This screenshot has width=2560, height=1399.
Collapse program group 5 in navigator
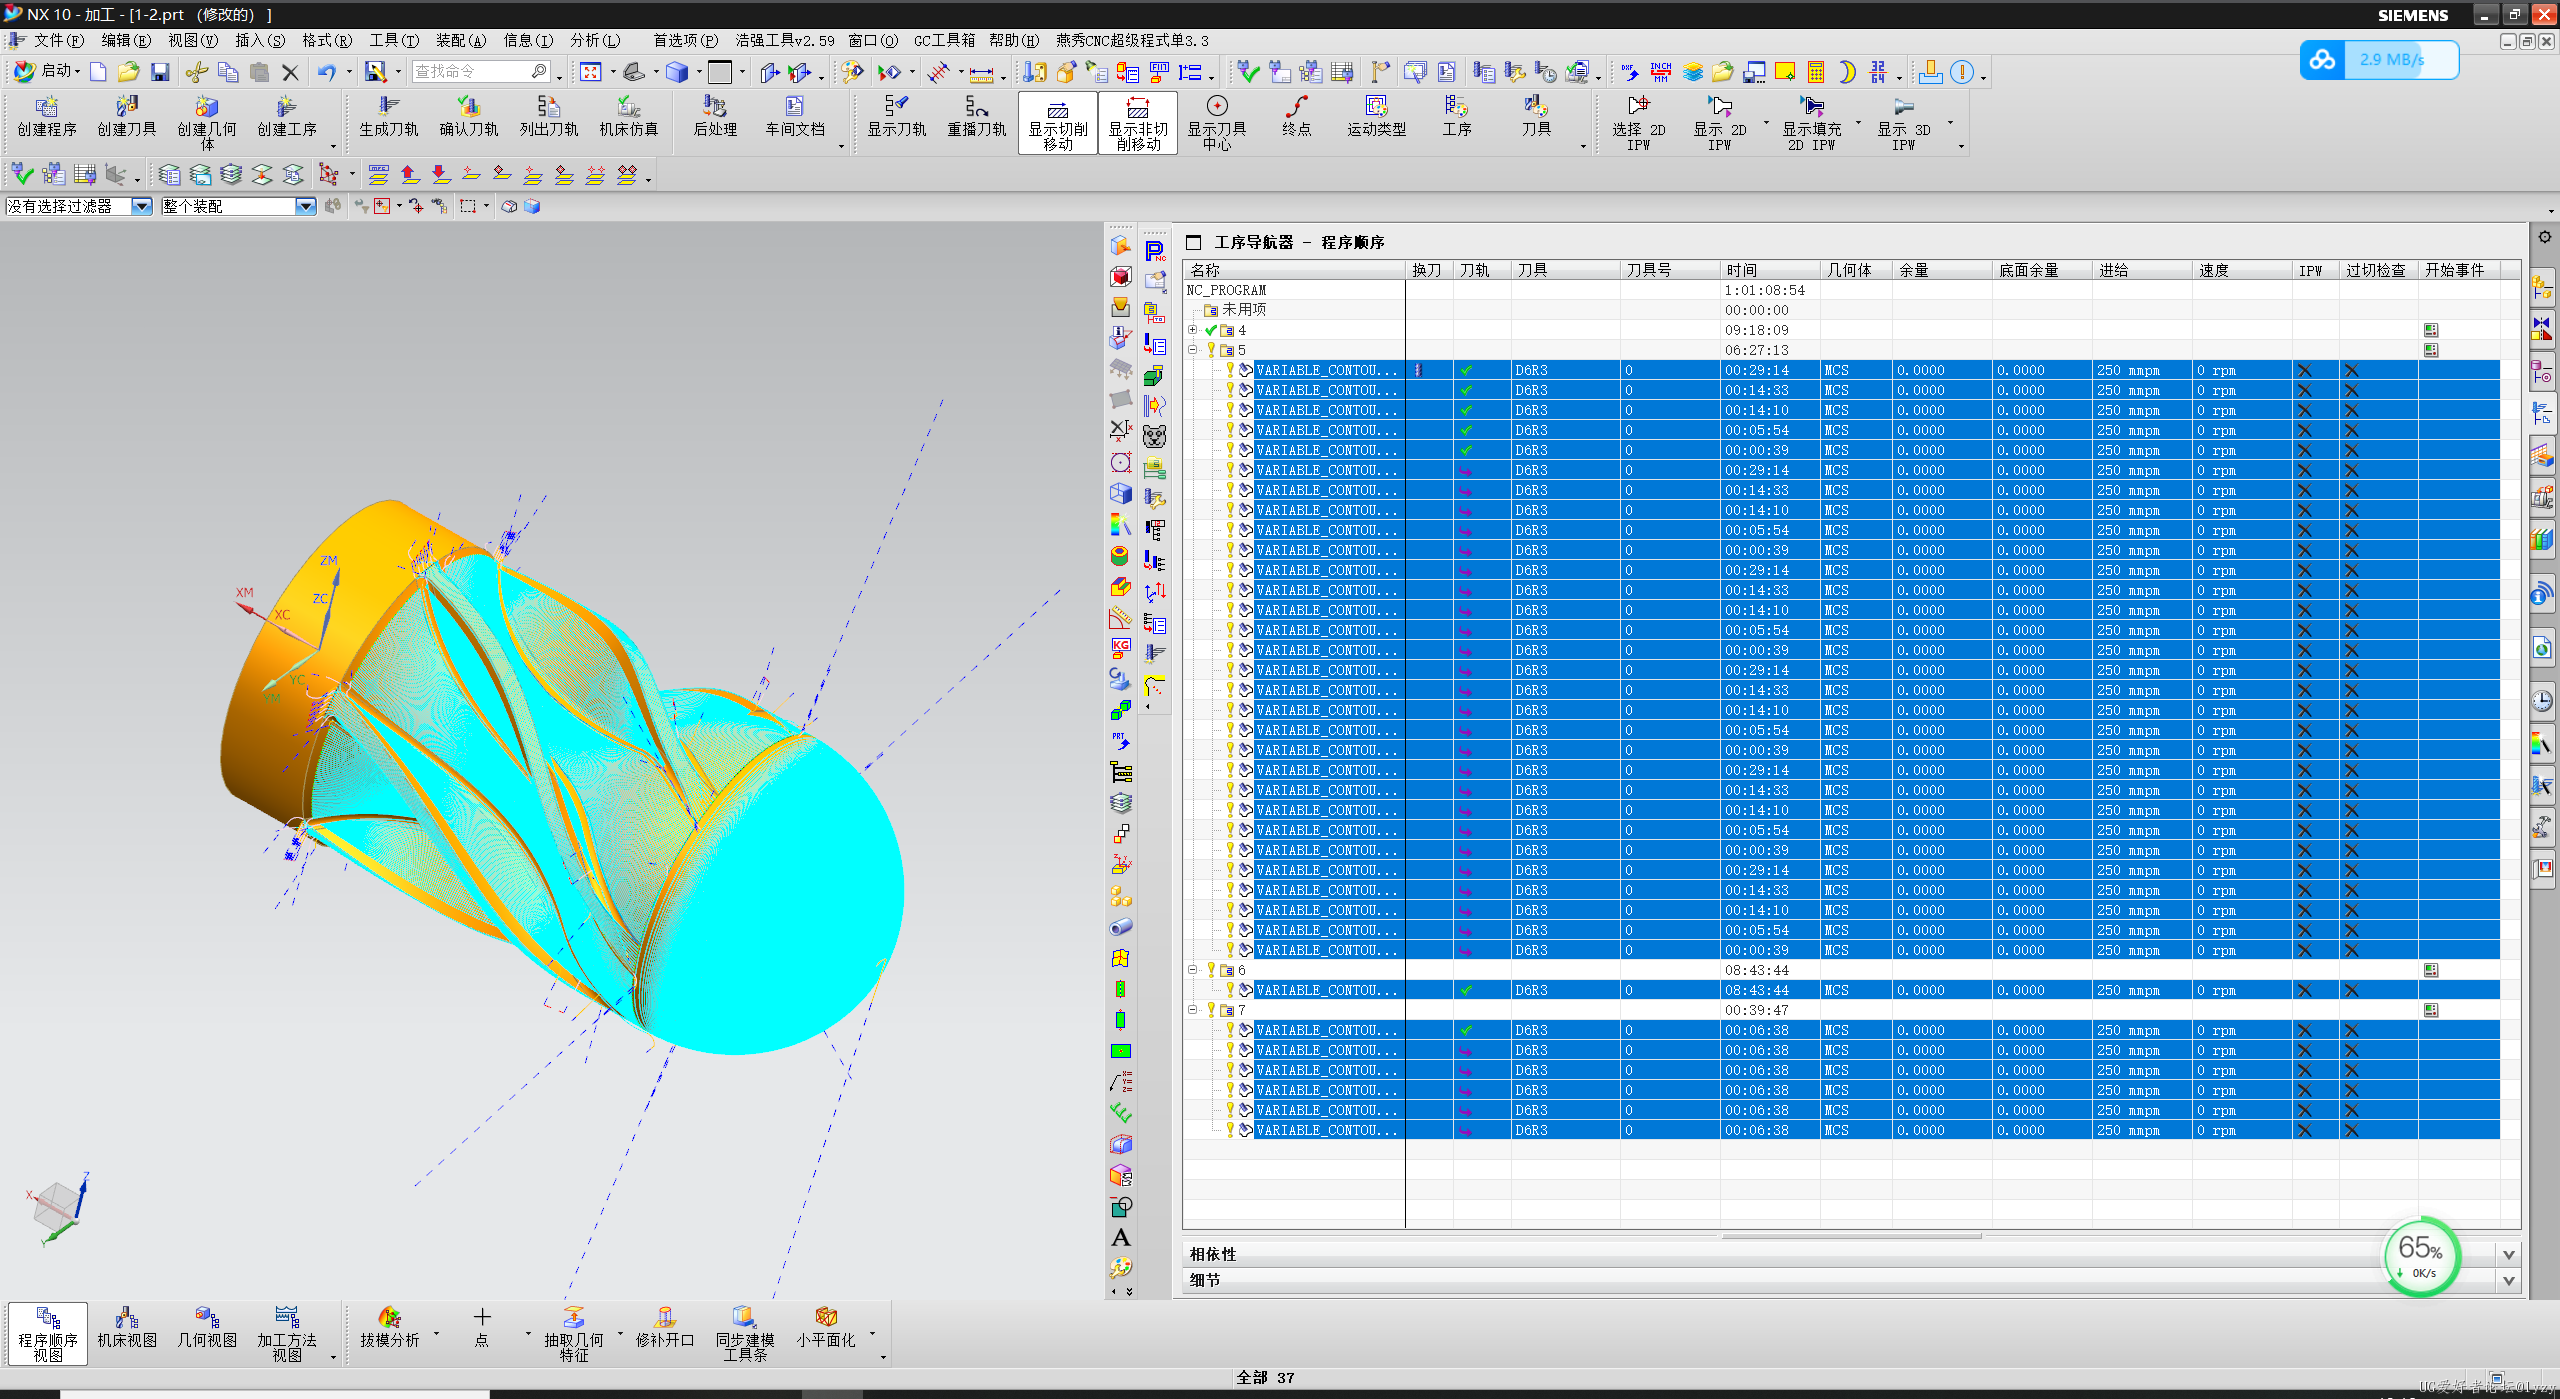[x=1192, y=350]
